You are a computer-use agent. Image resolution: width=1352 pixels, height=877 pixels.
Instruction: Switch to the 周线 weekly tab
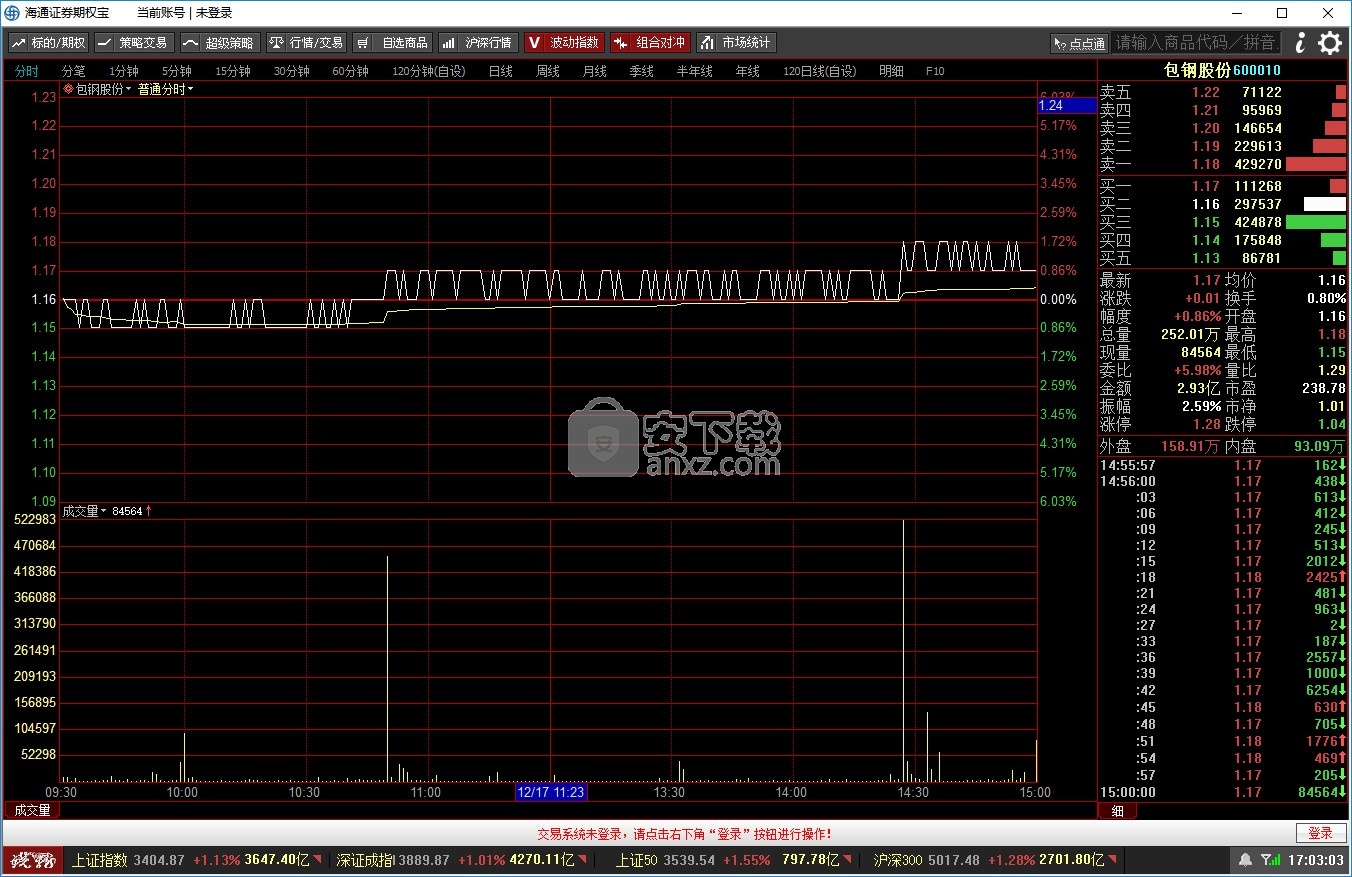pyautogui.click(x=547, y=71)
